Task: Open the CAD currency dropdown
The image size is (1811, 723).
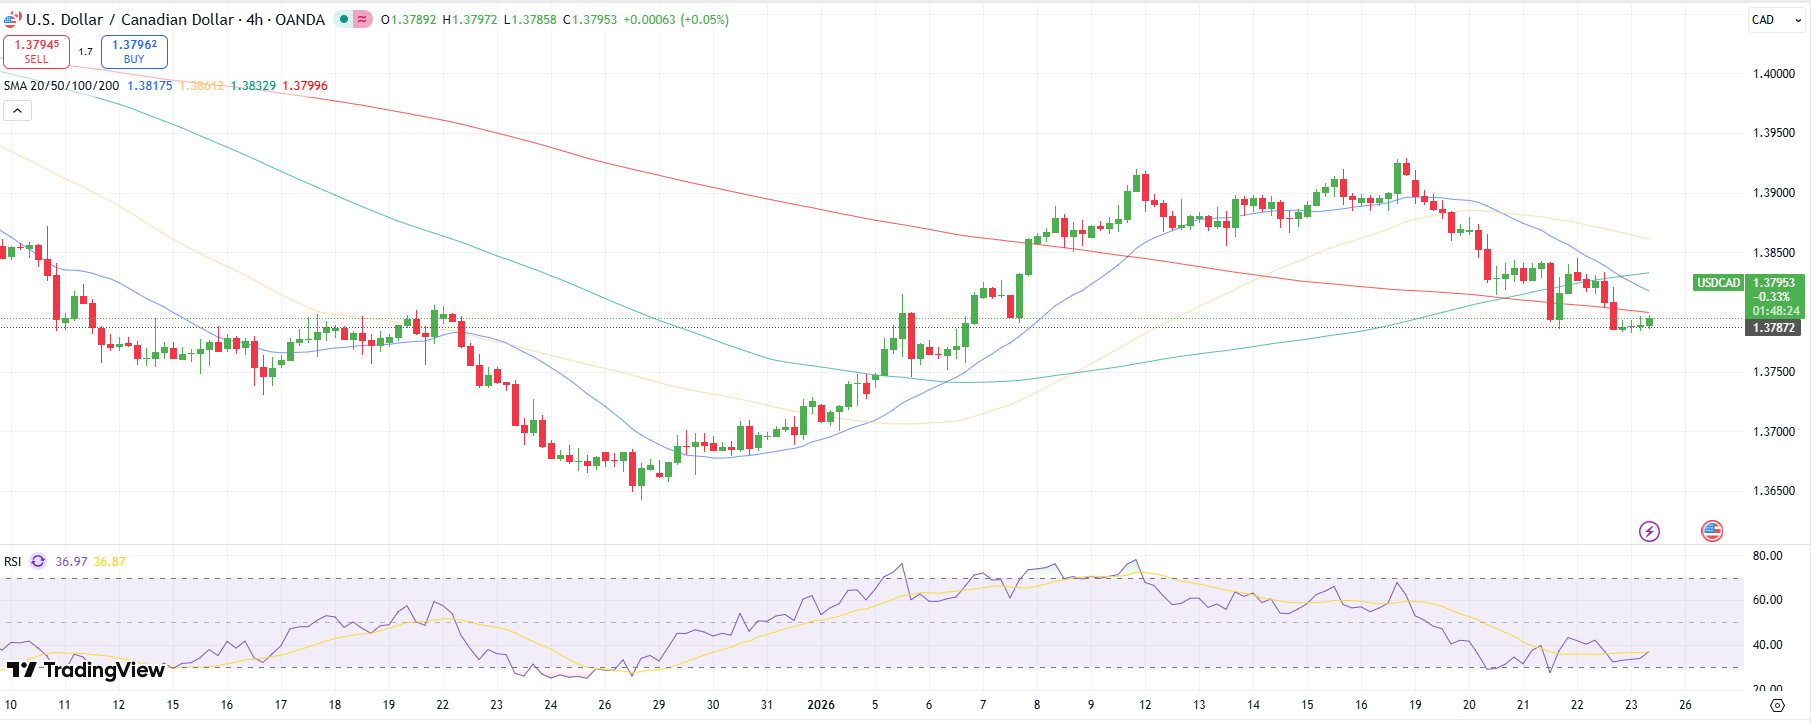Action: tap(1775, 20)
